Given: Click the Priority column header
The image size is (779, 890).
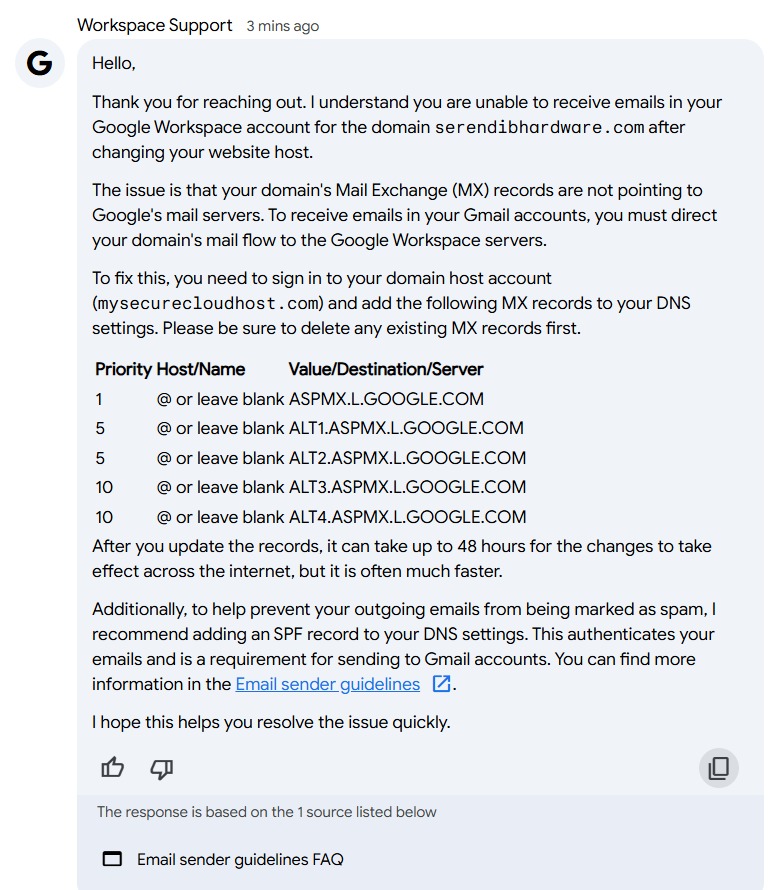Looking at the screenshot, I should pos(123,370).
